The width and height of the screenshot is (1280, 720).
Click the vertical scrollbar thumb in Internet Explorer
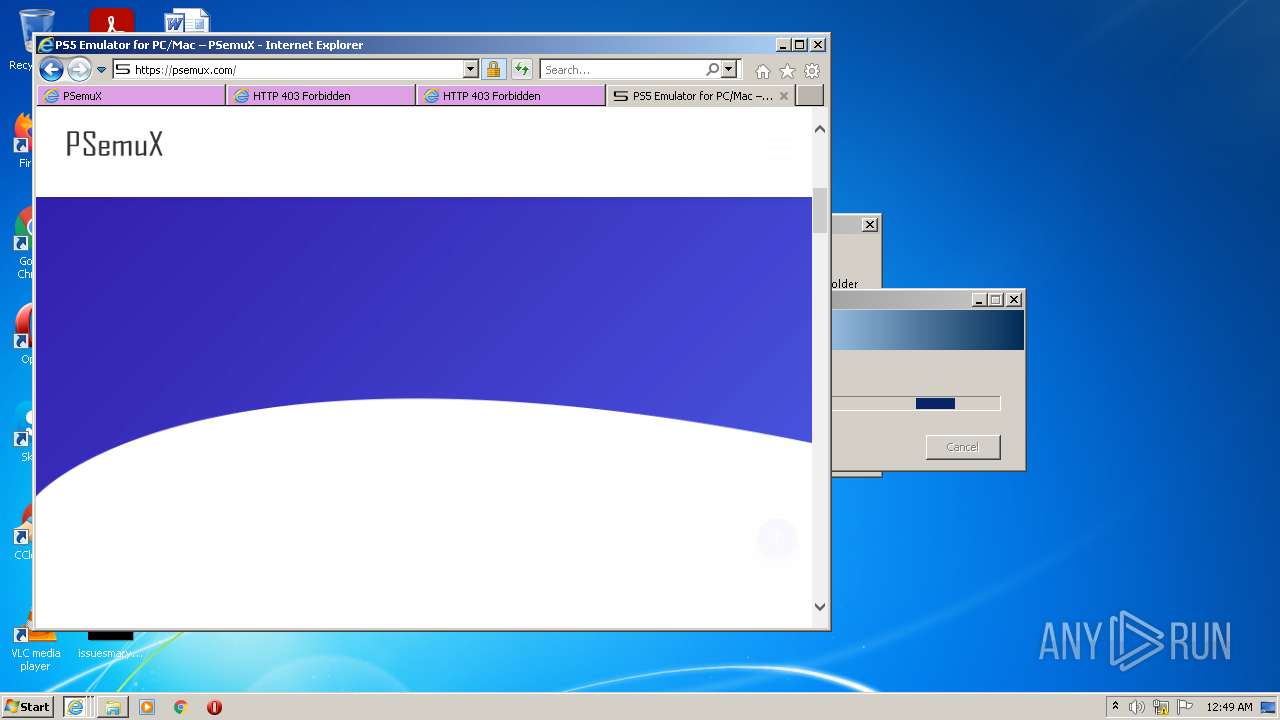[820, 210]
